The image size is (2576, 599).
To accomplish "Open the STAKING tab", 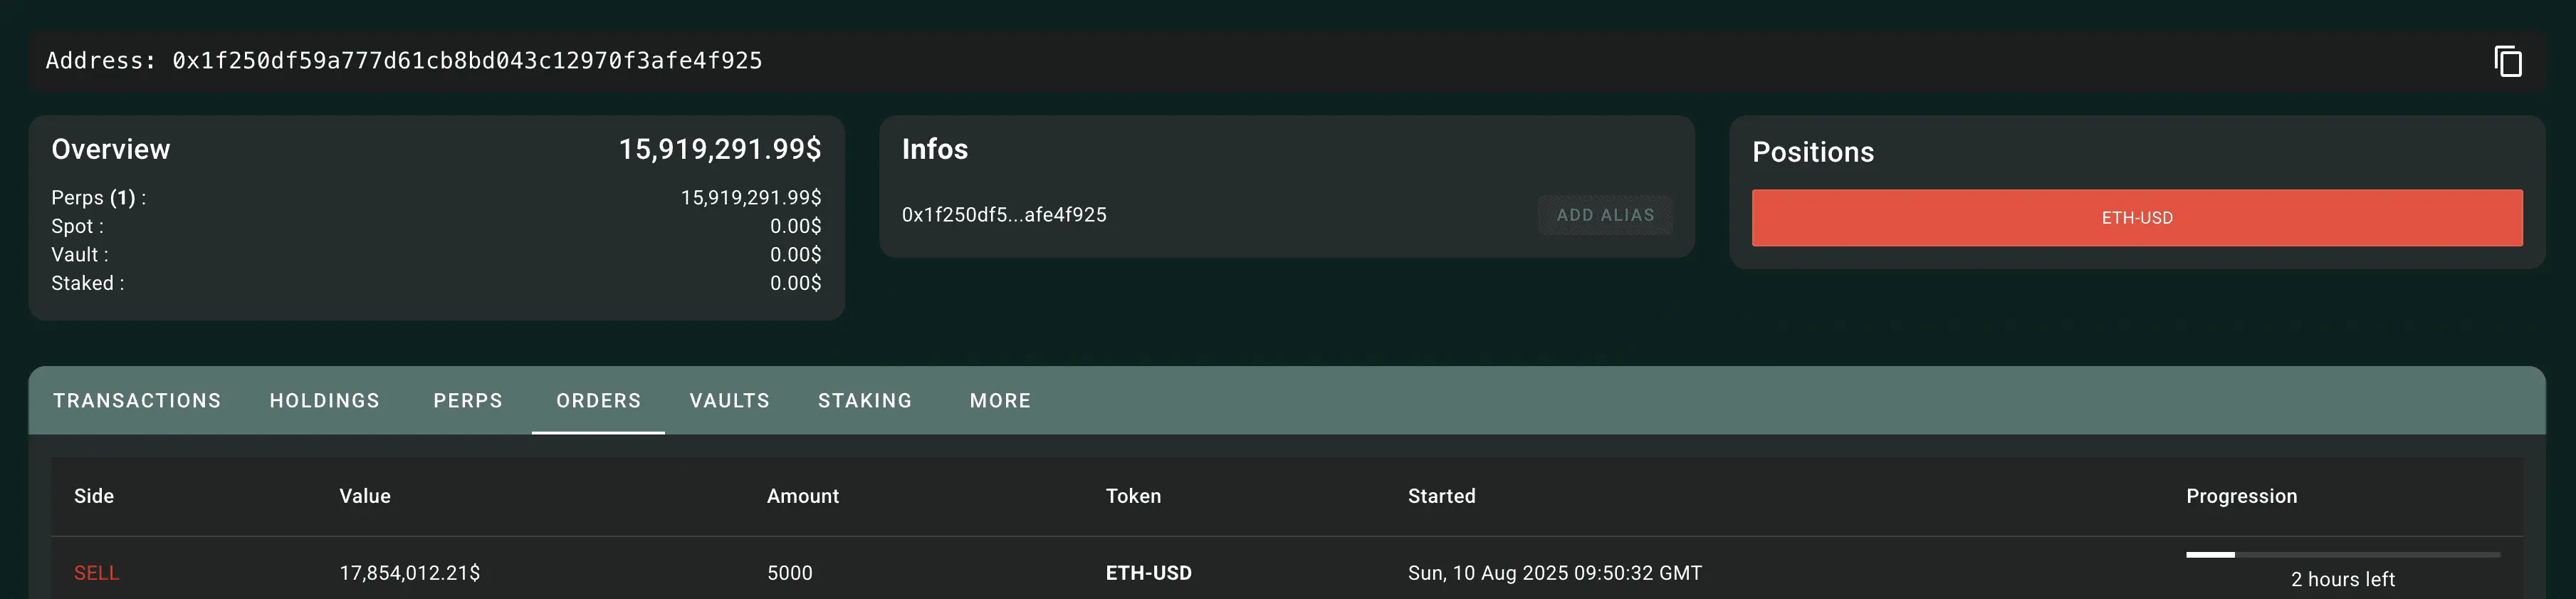I will pos(865,401).
